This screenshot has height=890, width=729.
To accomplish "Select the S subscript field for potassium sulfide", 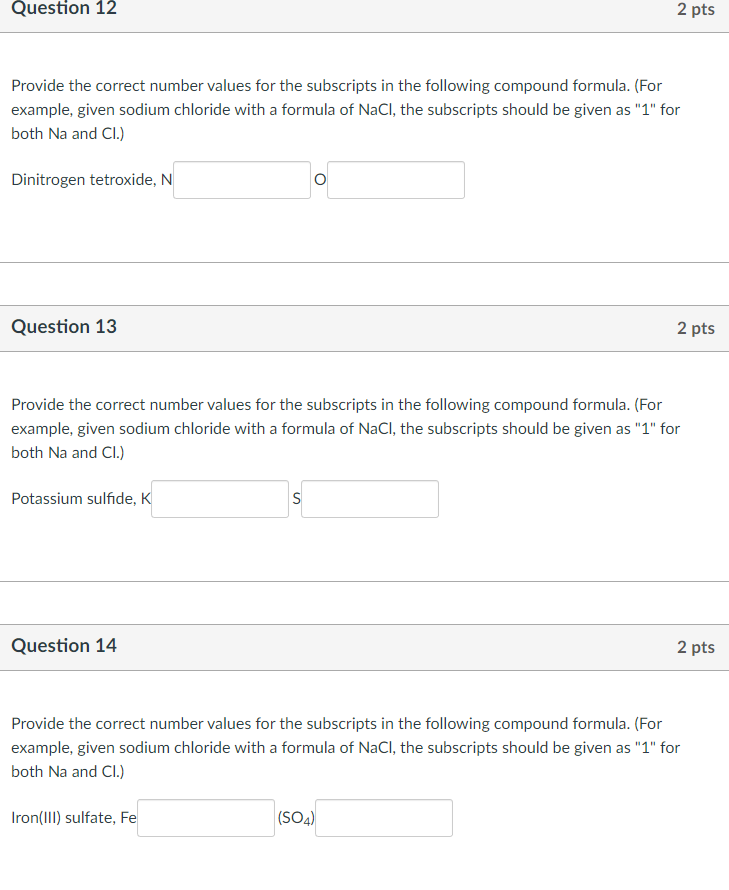I will [x=370, y=498].
